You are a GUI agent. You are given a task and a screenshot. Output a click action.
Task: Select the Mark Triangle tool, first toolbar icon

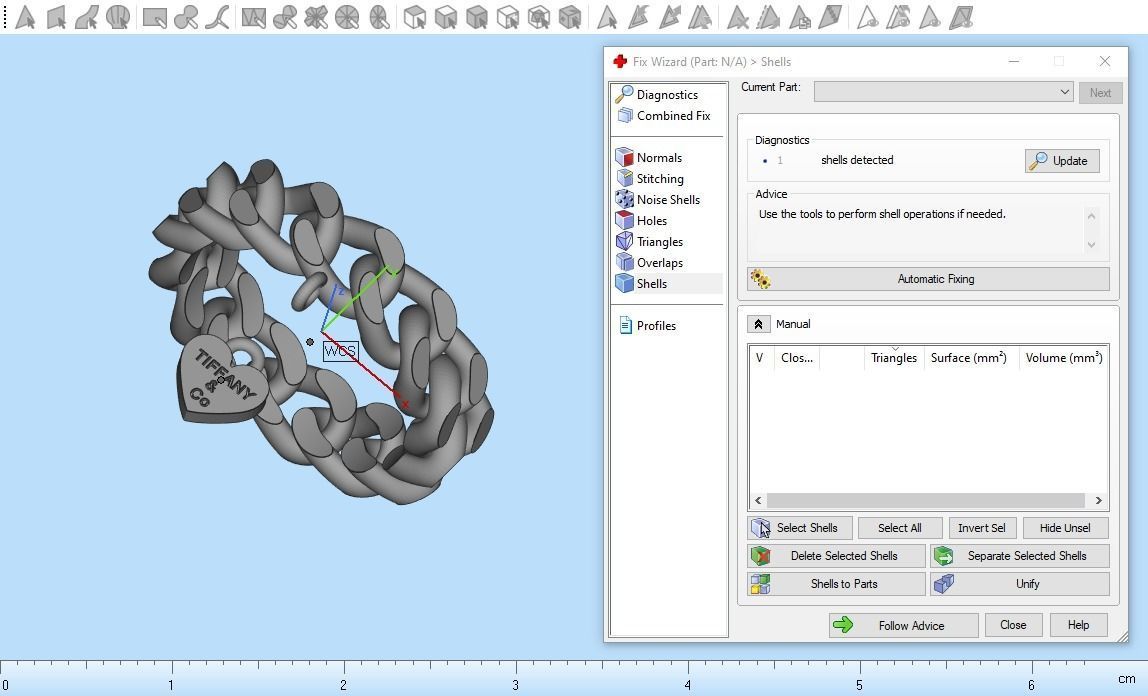(25, 17)
